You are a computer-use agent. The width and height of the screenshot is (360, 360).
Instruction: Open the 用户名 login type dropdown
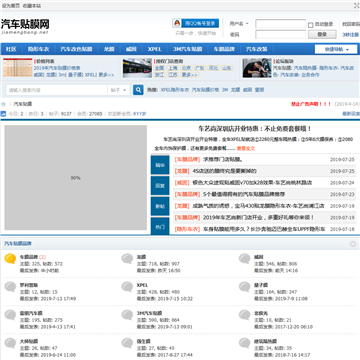[239, 24]
